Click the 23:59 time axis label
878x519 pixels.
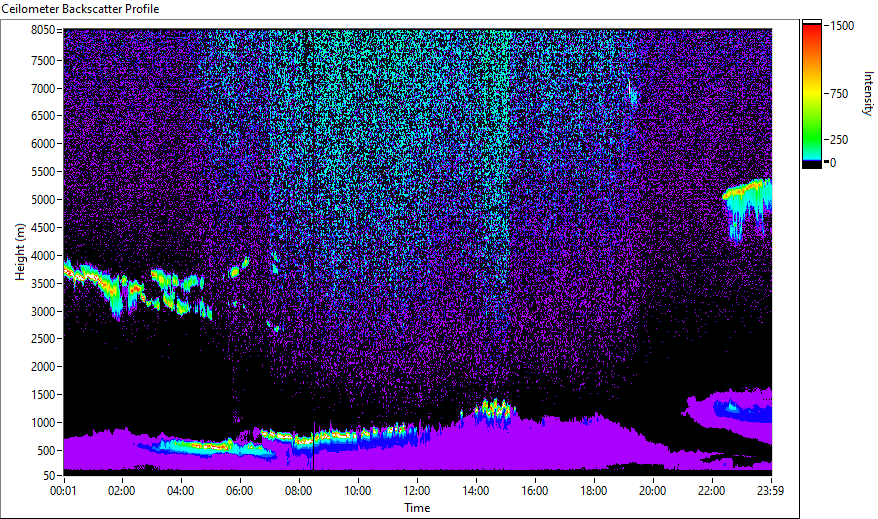pyautogui.click(x=770, y=491)
